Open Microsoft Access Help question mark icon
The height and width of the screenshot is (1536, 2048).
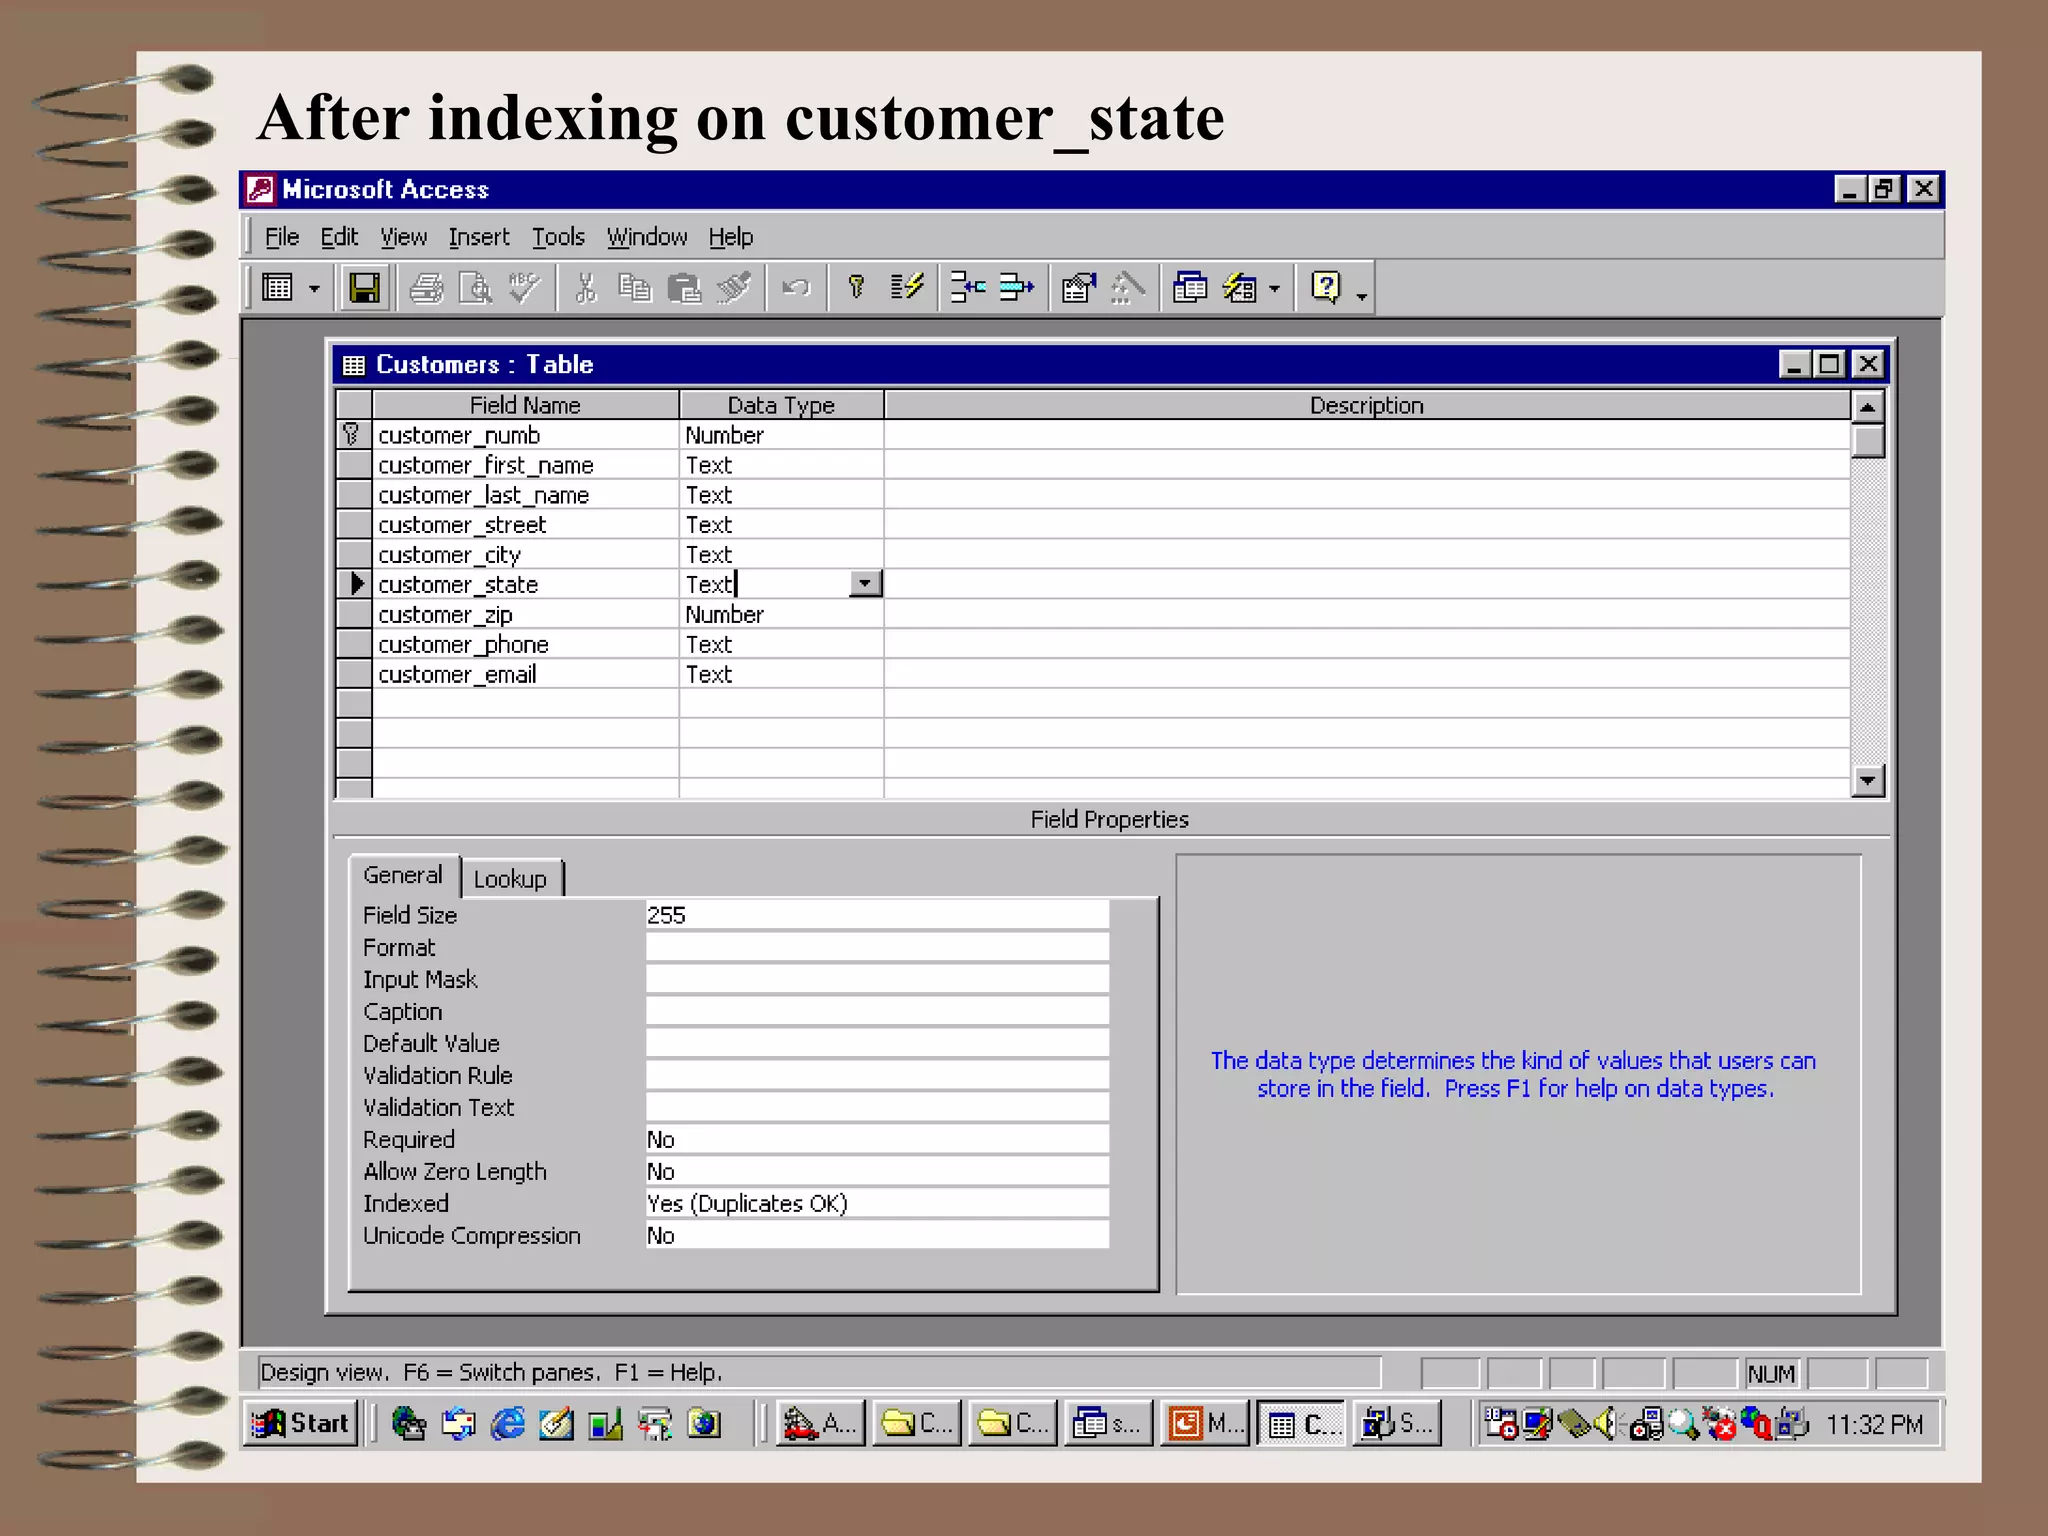(1326, 288)
